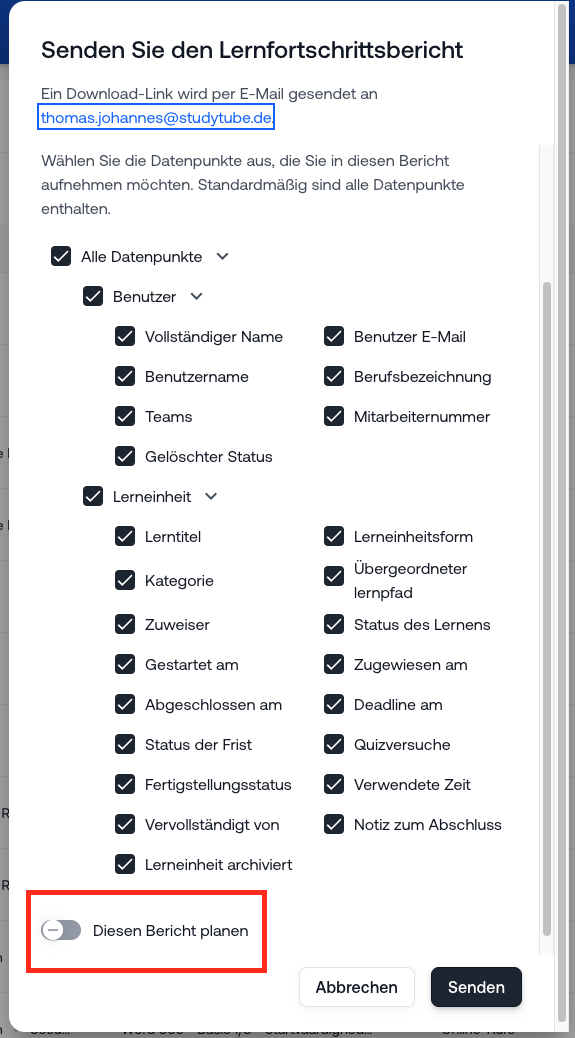Open the thomas.johannes@studytube.de email link
The width and height of the screenshot is (575, 1038).
pos(156,118)
